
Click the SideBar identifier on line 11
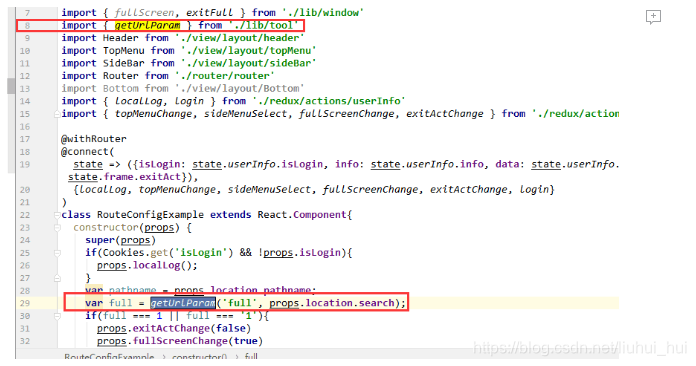click(123, 63)
